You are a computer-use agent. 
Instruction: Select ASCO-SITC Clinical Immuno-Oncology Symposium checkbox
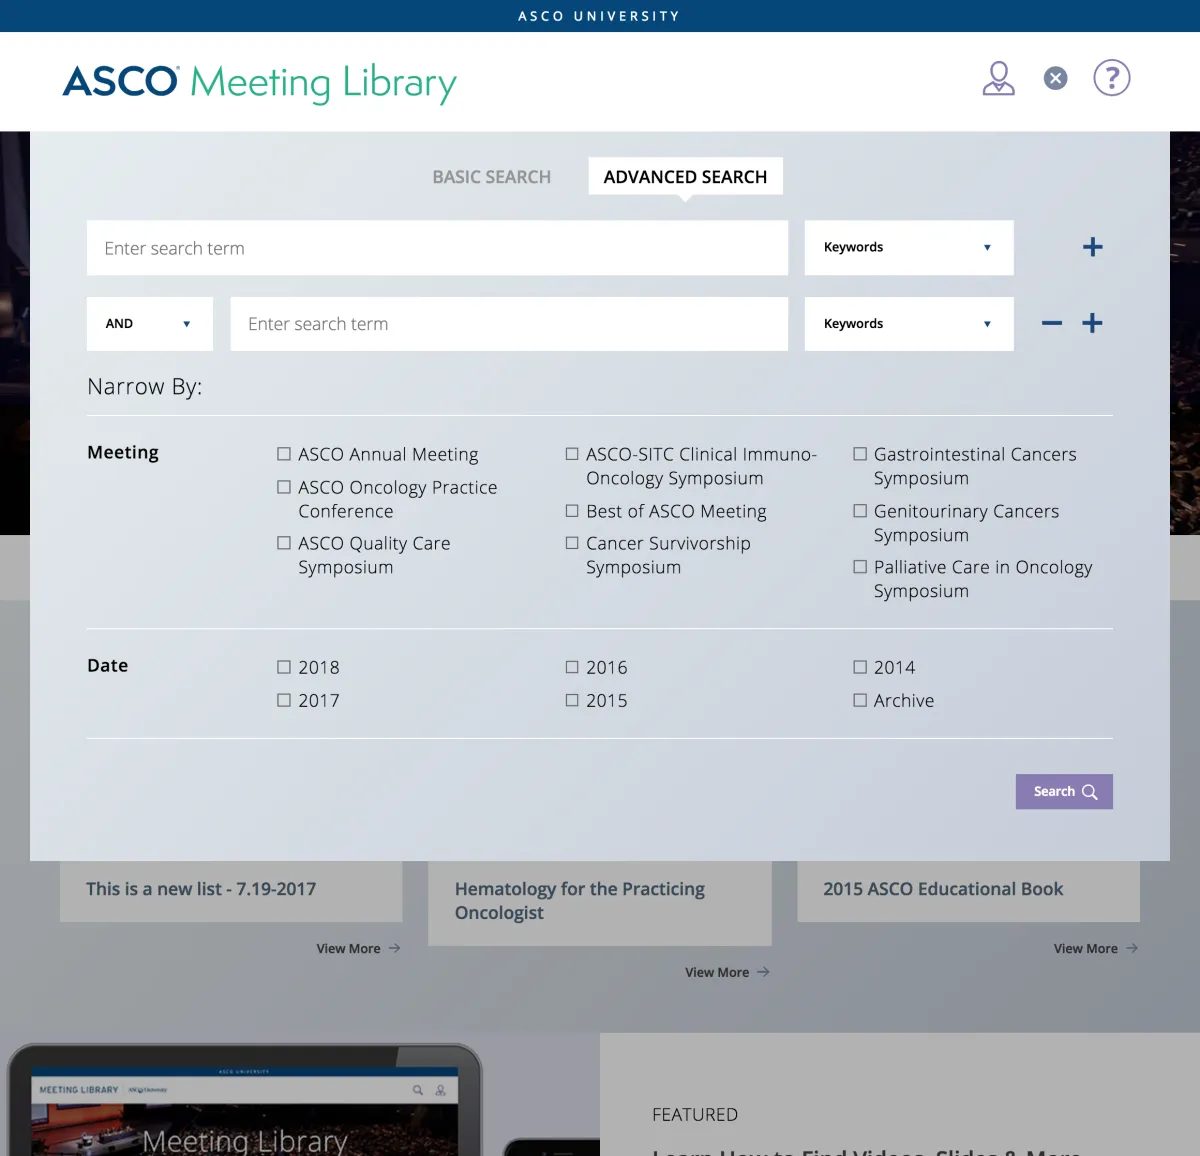(x=572, y=454)
